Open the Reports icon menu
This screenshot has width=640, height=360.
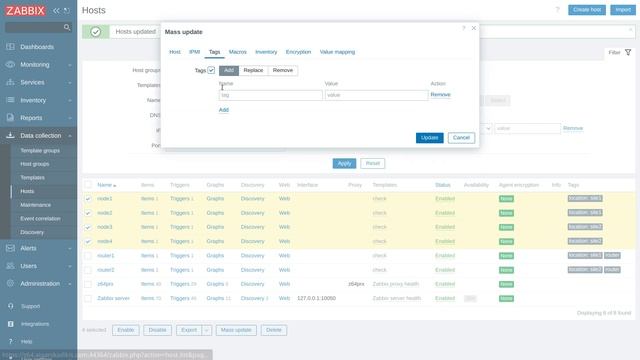10,118
